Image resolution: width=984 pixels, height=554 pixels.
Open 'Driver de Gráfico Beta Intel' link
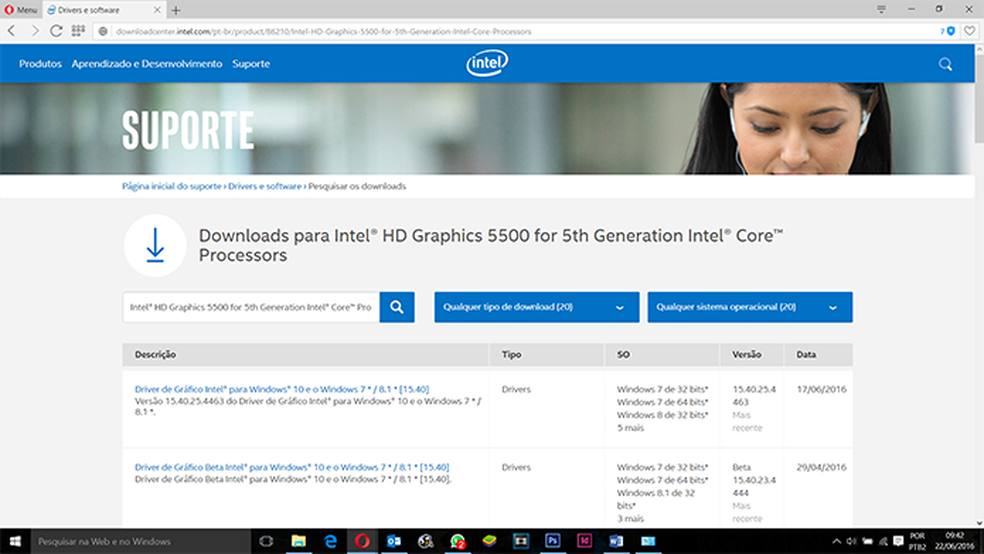click(291, 467)
